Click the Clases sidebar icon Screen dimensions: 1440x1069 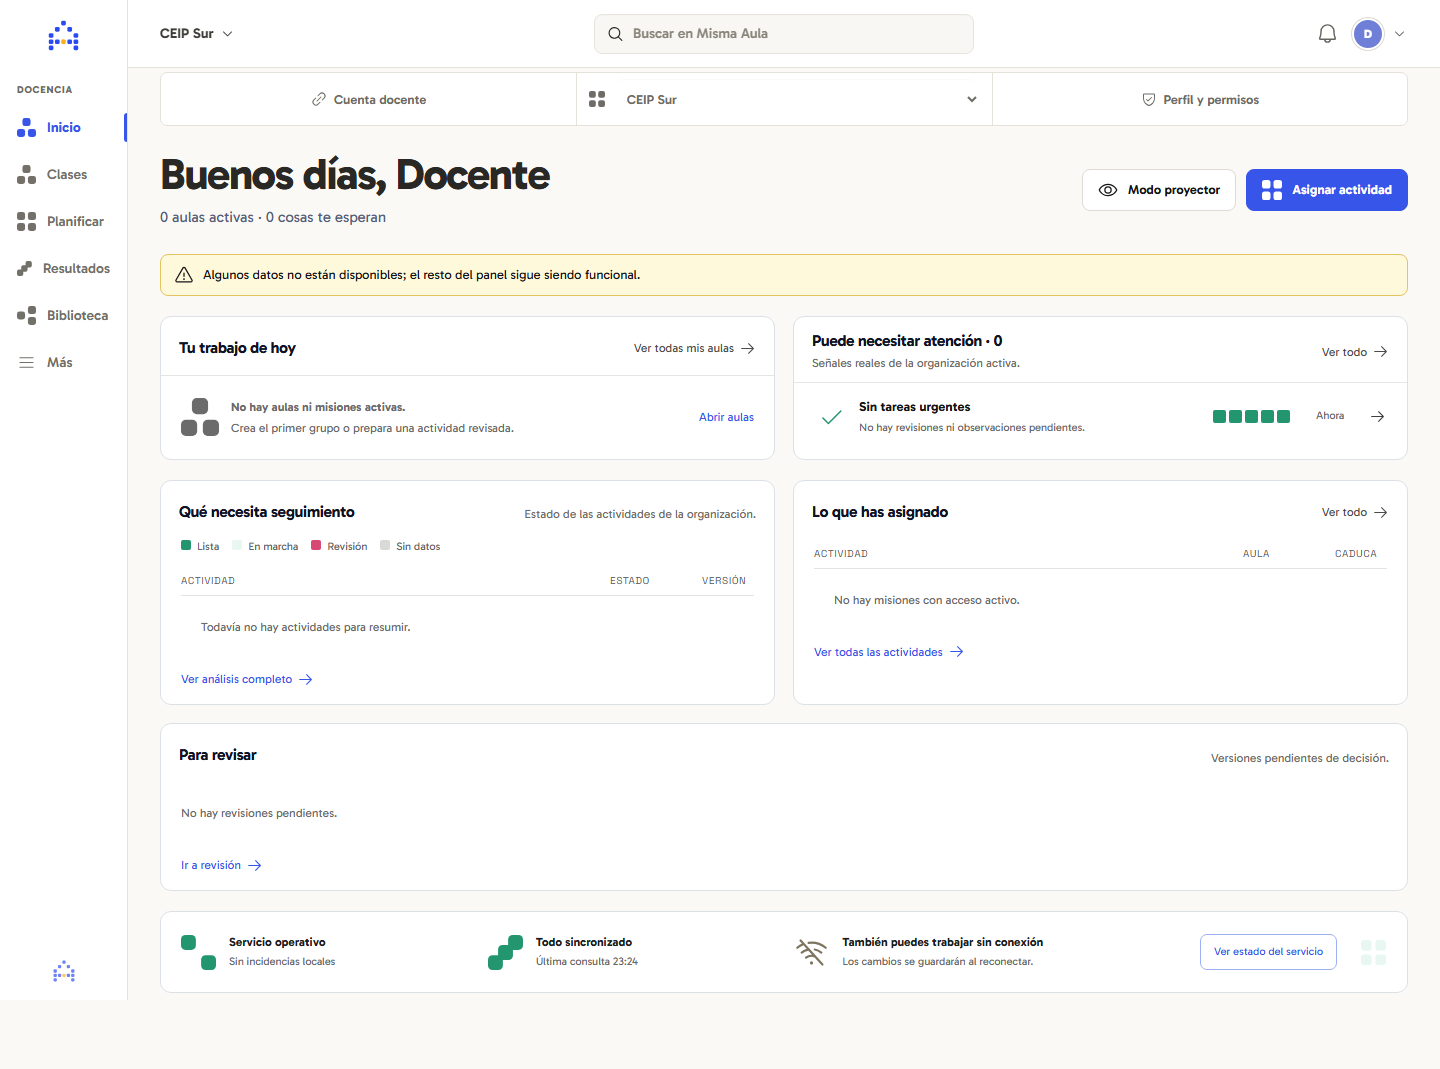pos(26,174)
